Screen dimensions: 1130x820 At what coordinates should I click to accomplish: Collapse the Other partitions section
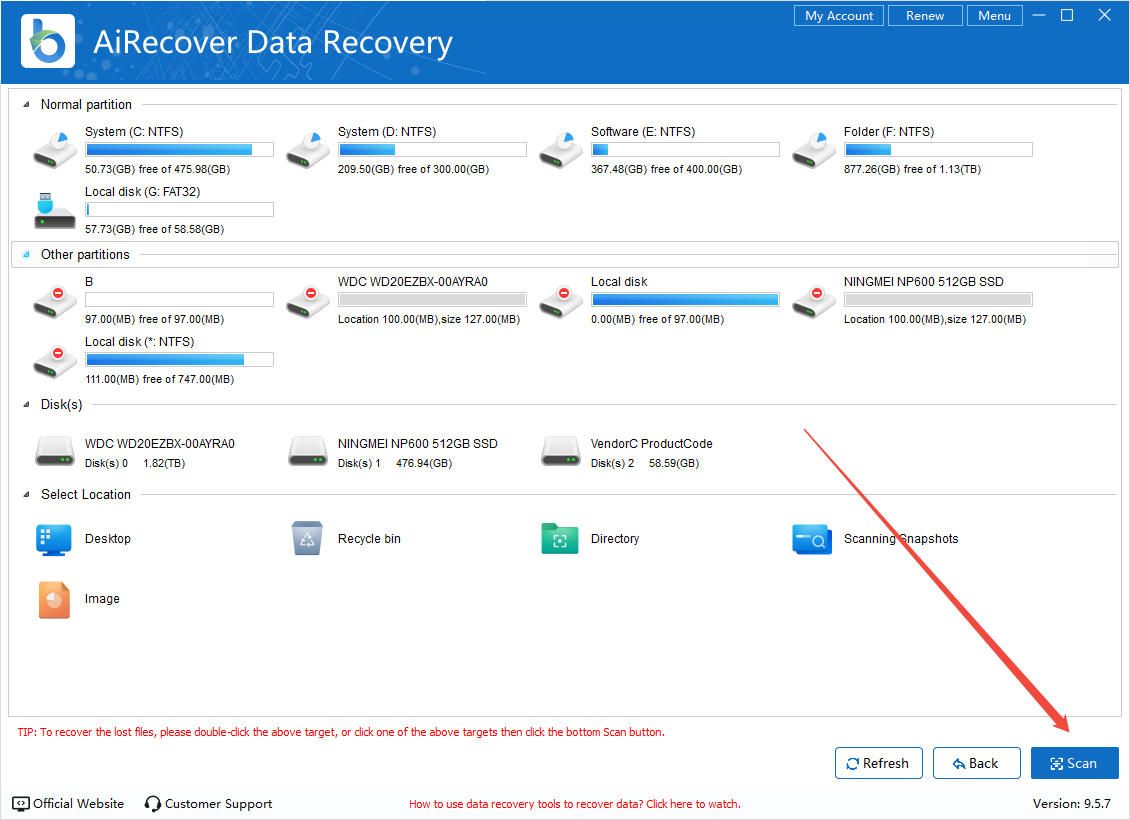[25, 255]
